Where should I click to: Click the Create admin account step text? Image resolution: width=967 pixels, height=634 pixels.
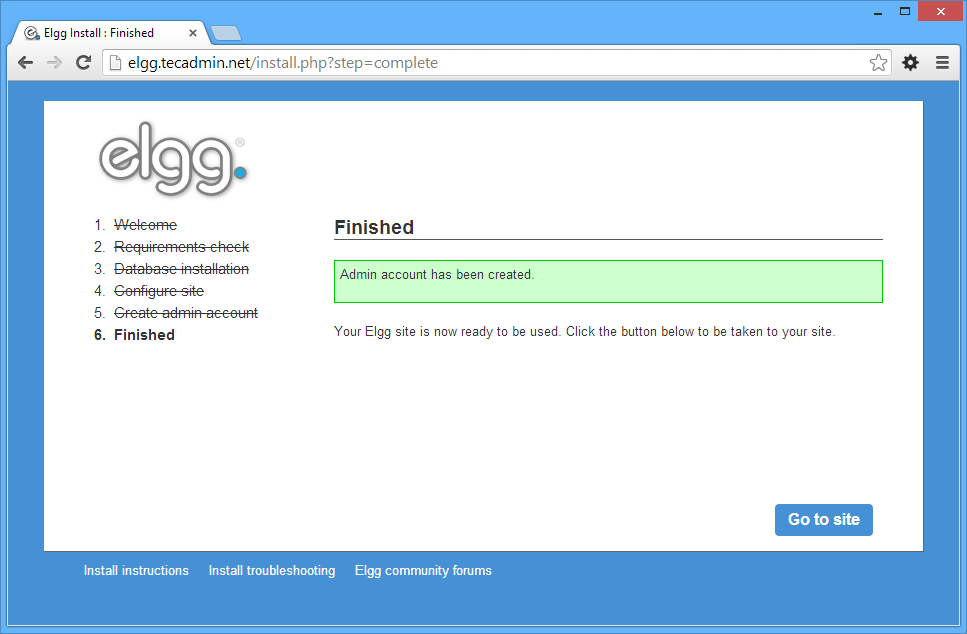(186, 313)
